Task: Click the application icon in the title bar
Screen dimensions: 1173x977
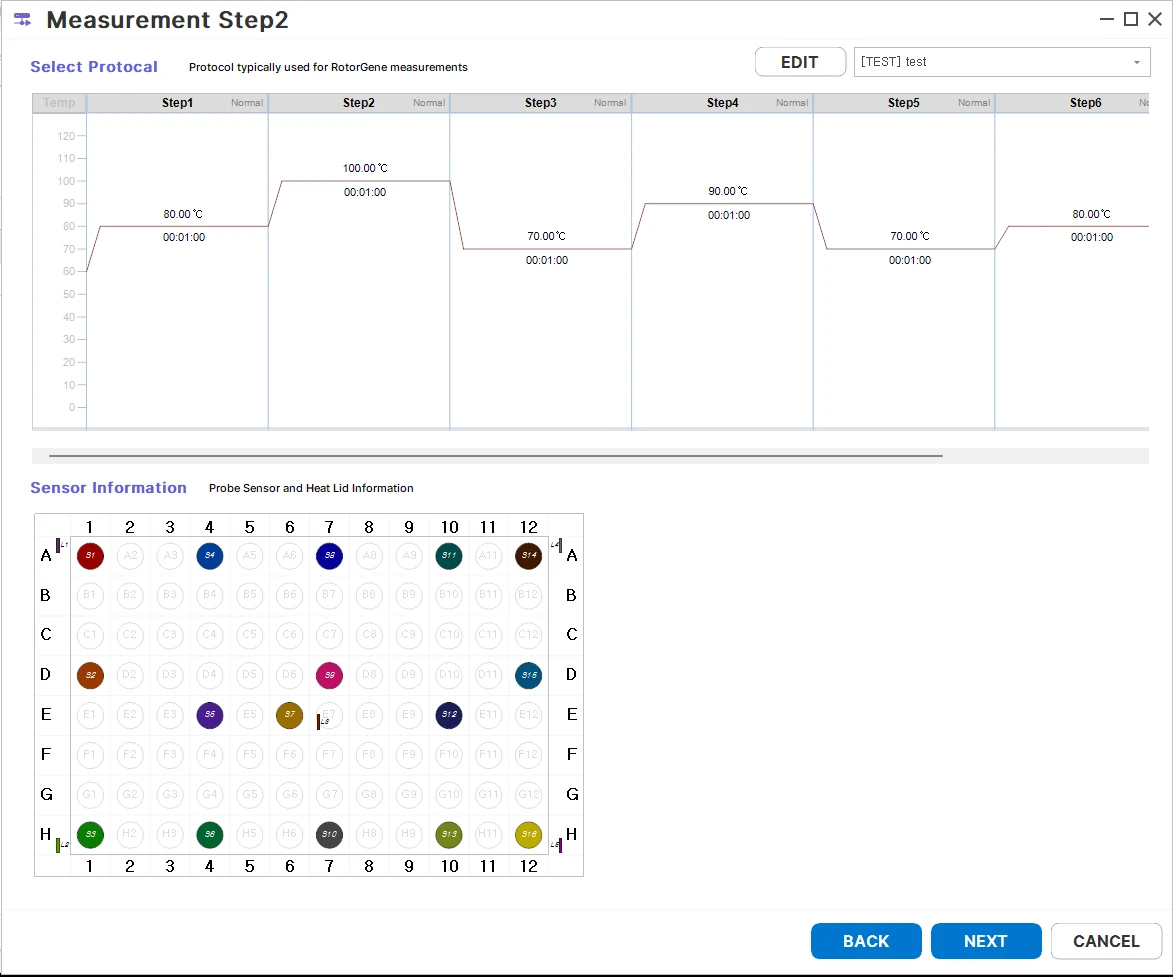Action: tap(22, 19)
